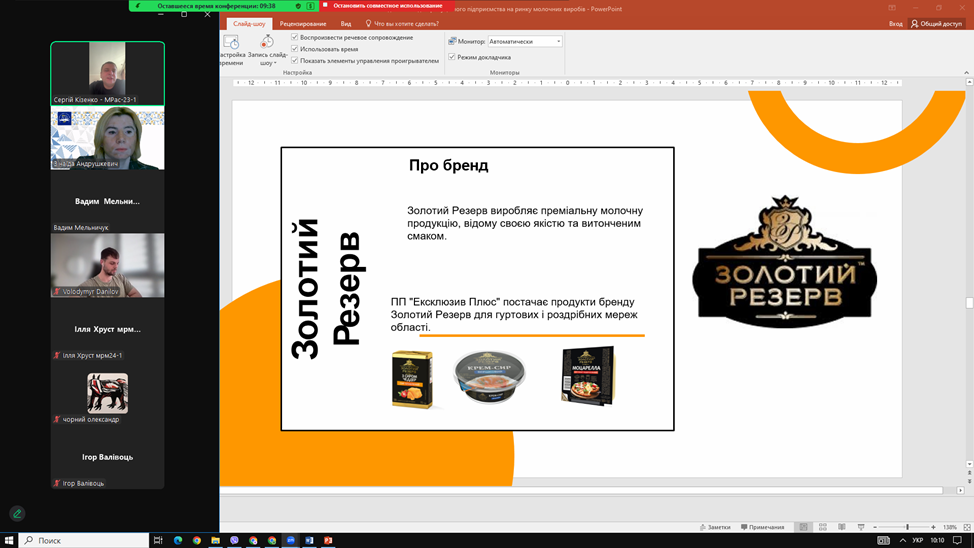
Task: Click Volodymyr Danilov video tile in Zoom
Action: tap(107, 265)
